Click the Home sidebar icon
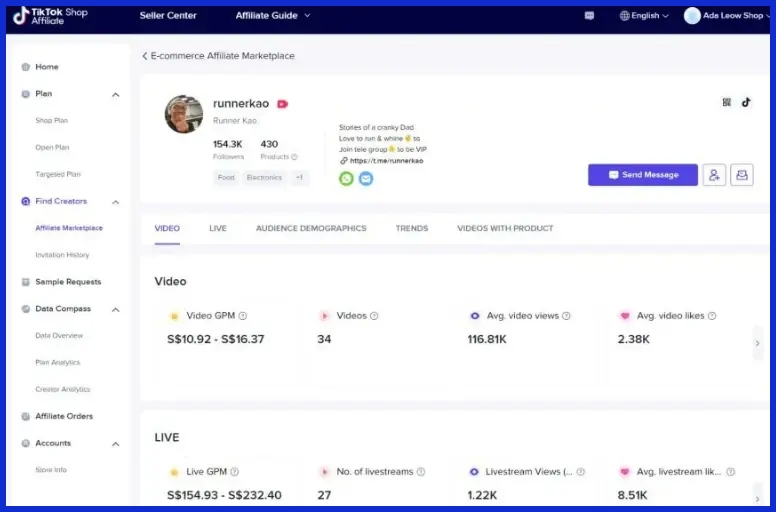Viewport: 776px width, 512px height. (26, 67)
